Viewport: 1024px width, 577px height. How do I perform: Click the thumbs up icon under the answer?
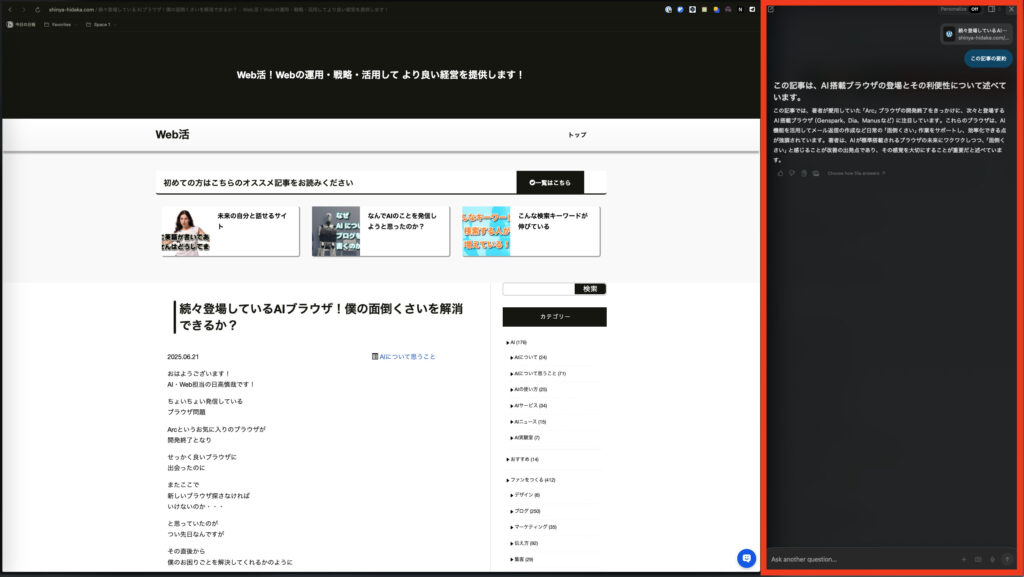pos(780,174)
